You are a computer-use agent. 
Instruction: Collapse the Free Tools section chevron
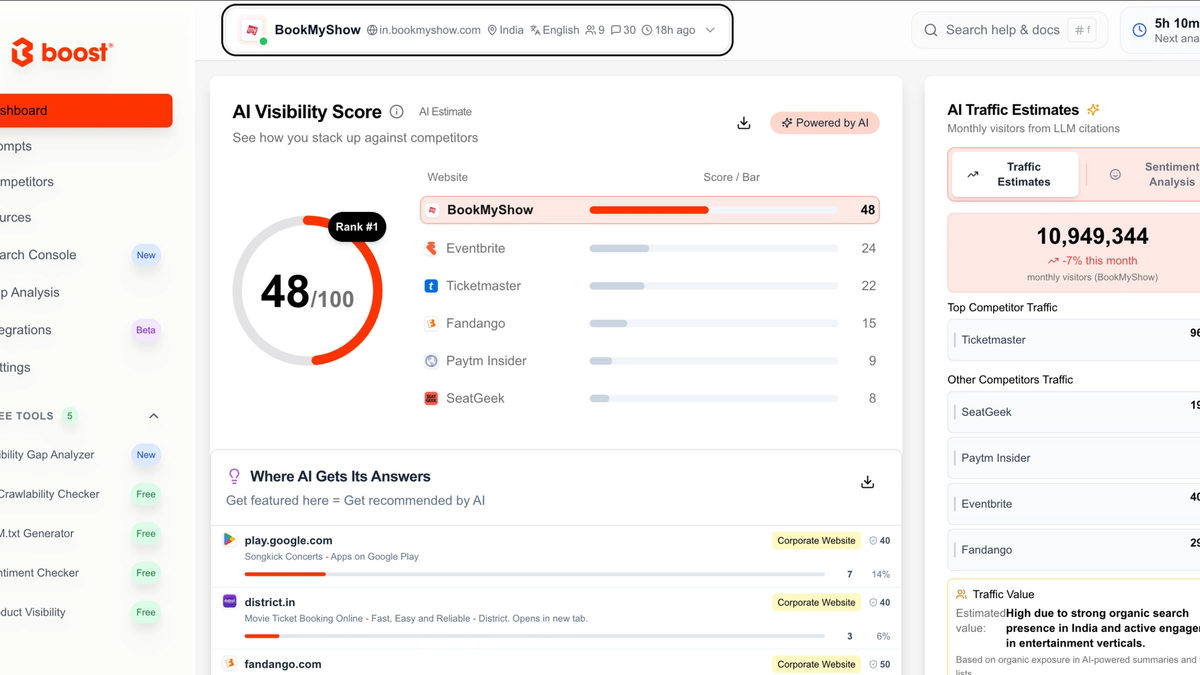[154, 416]
